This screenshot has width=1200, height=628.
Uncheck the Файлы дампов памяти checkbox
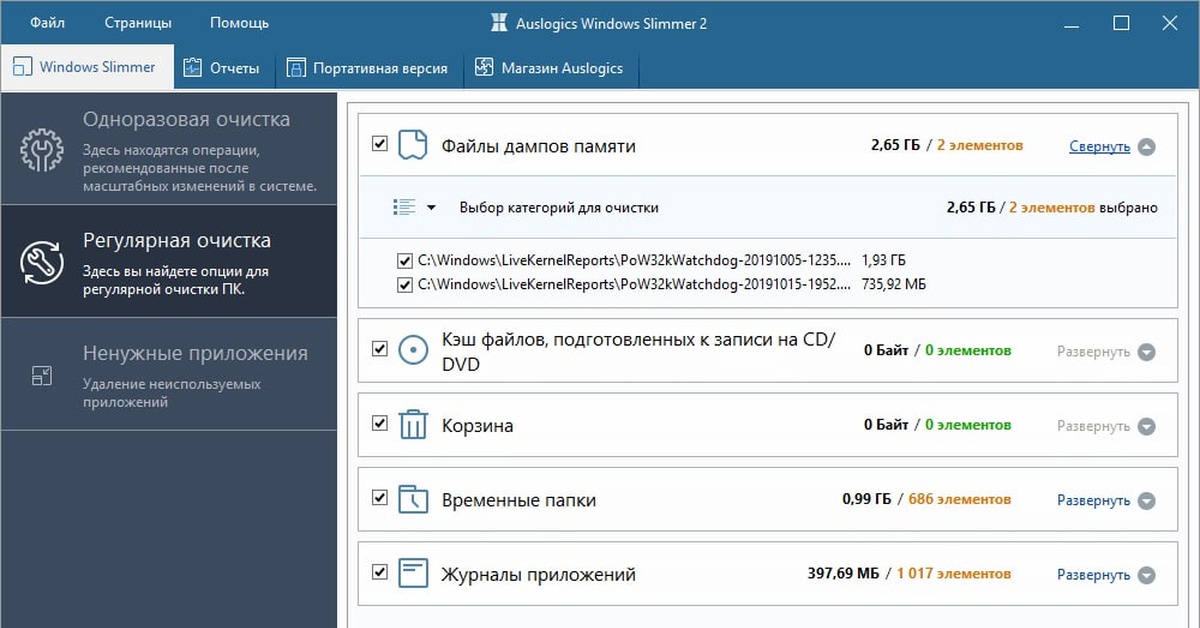click(x=379, y=144)
